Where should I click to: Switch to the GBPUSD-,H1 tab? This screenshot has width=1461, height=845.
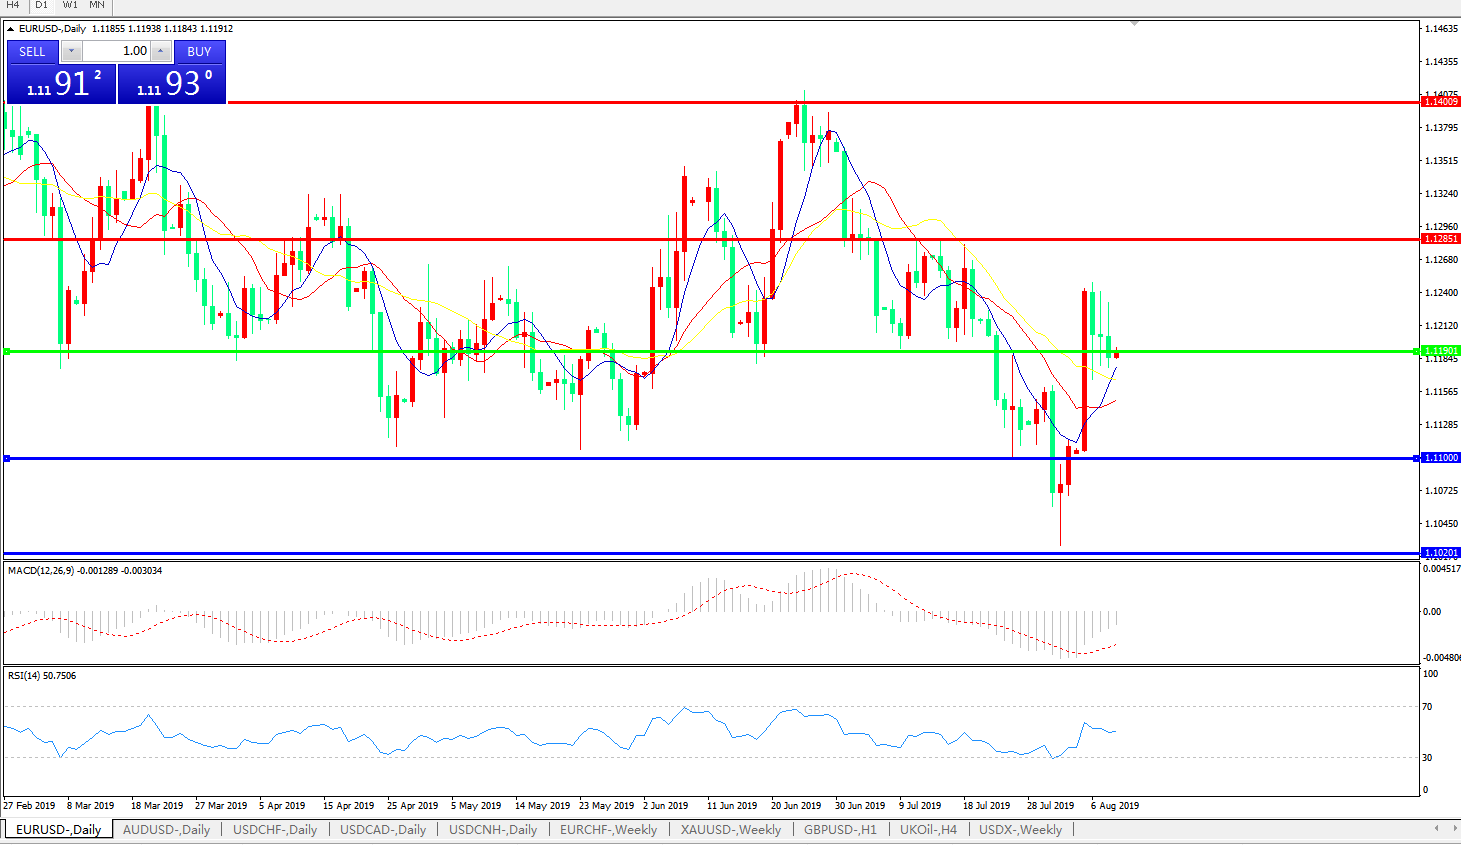840,829
